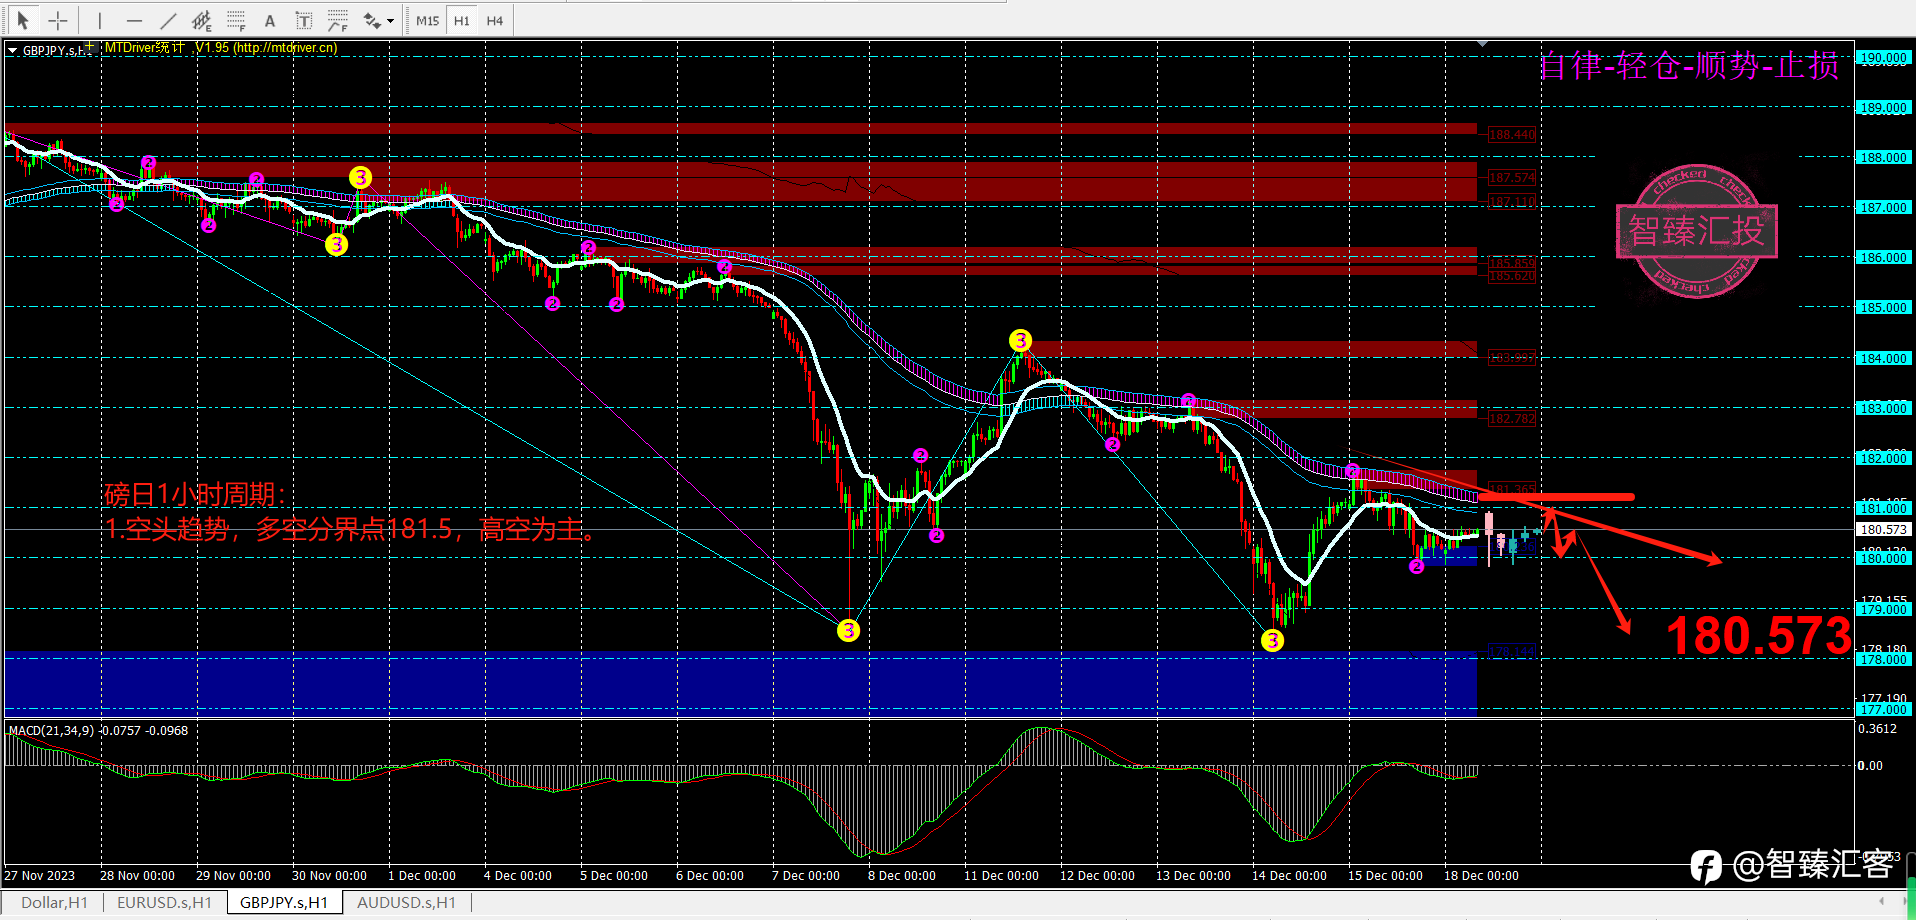The image size is (1916, 920).
Task: Click the 15 Dec 00:00 time label
Action: click(x=1385, y=875)
